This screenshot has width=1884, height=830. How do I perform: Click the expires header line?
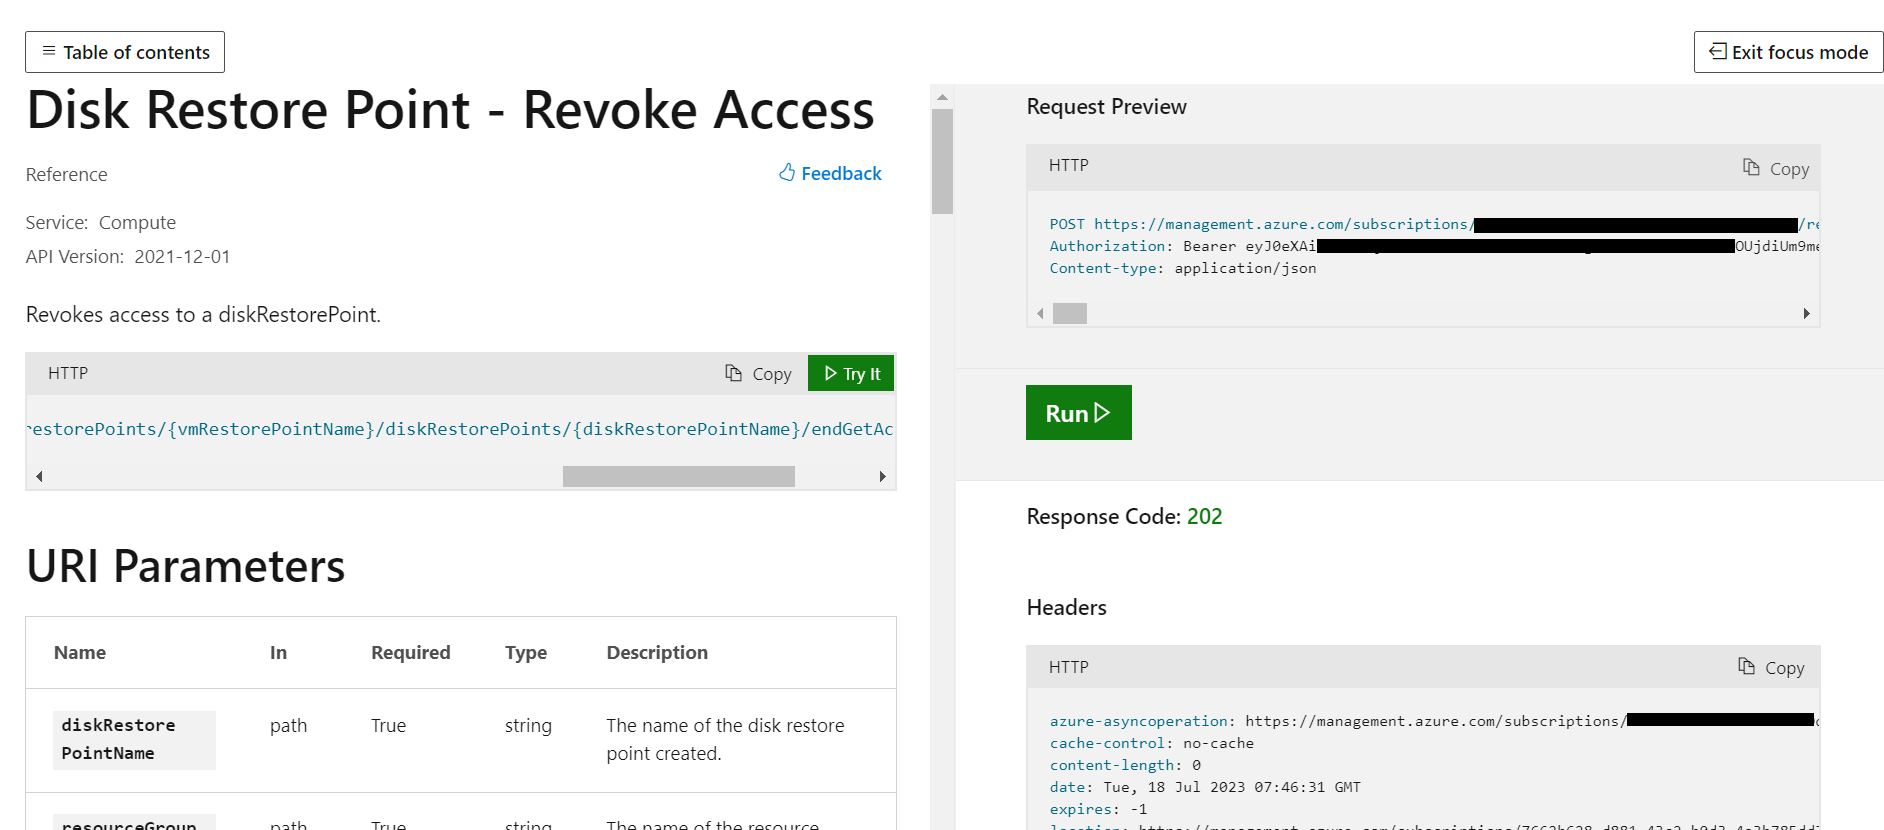[1098, 809]
